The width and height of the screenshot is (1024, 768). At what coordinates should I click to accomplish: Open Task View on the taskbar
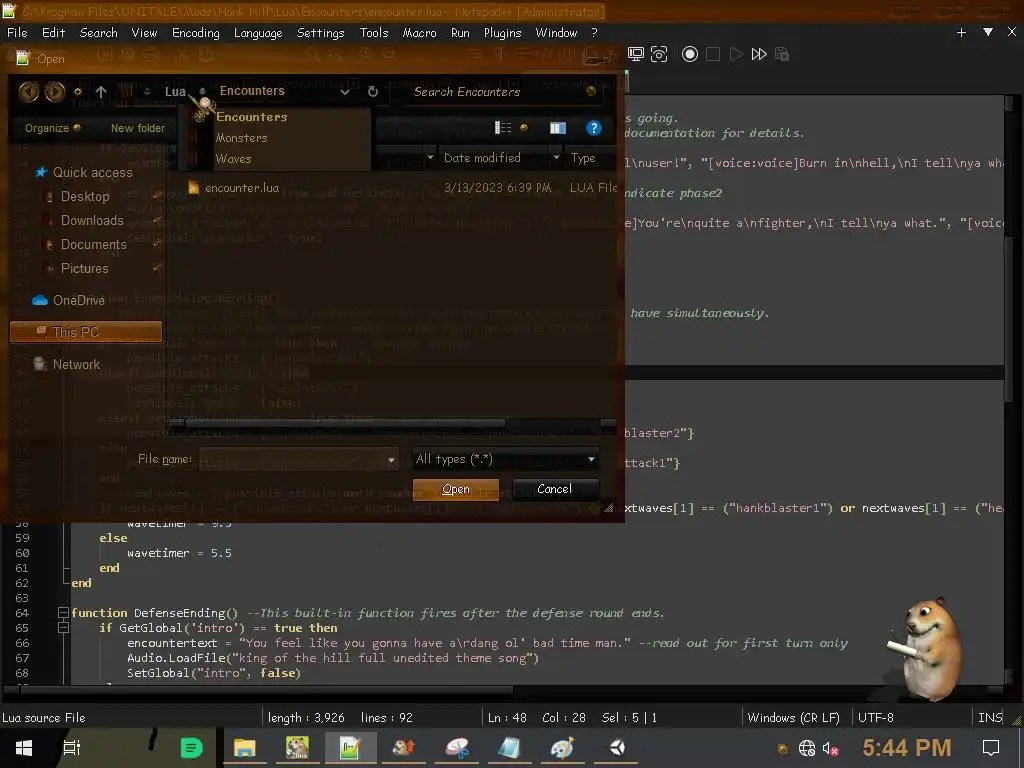pyautogui.click(x=71, y=748)
